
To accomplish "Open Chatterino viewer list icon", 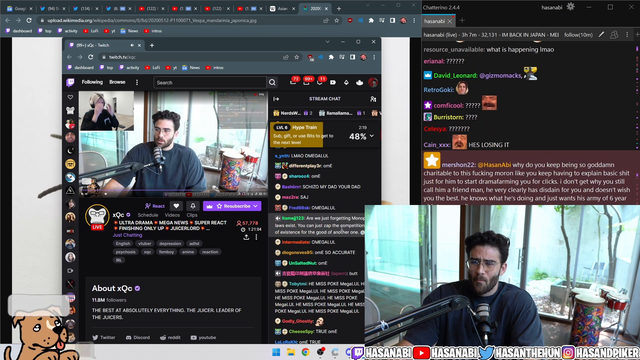I will 614,35.
